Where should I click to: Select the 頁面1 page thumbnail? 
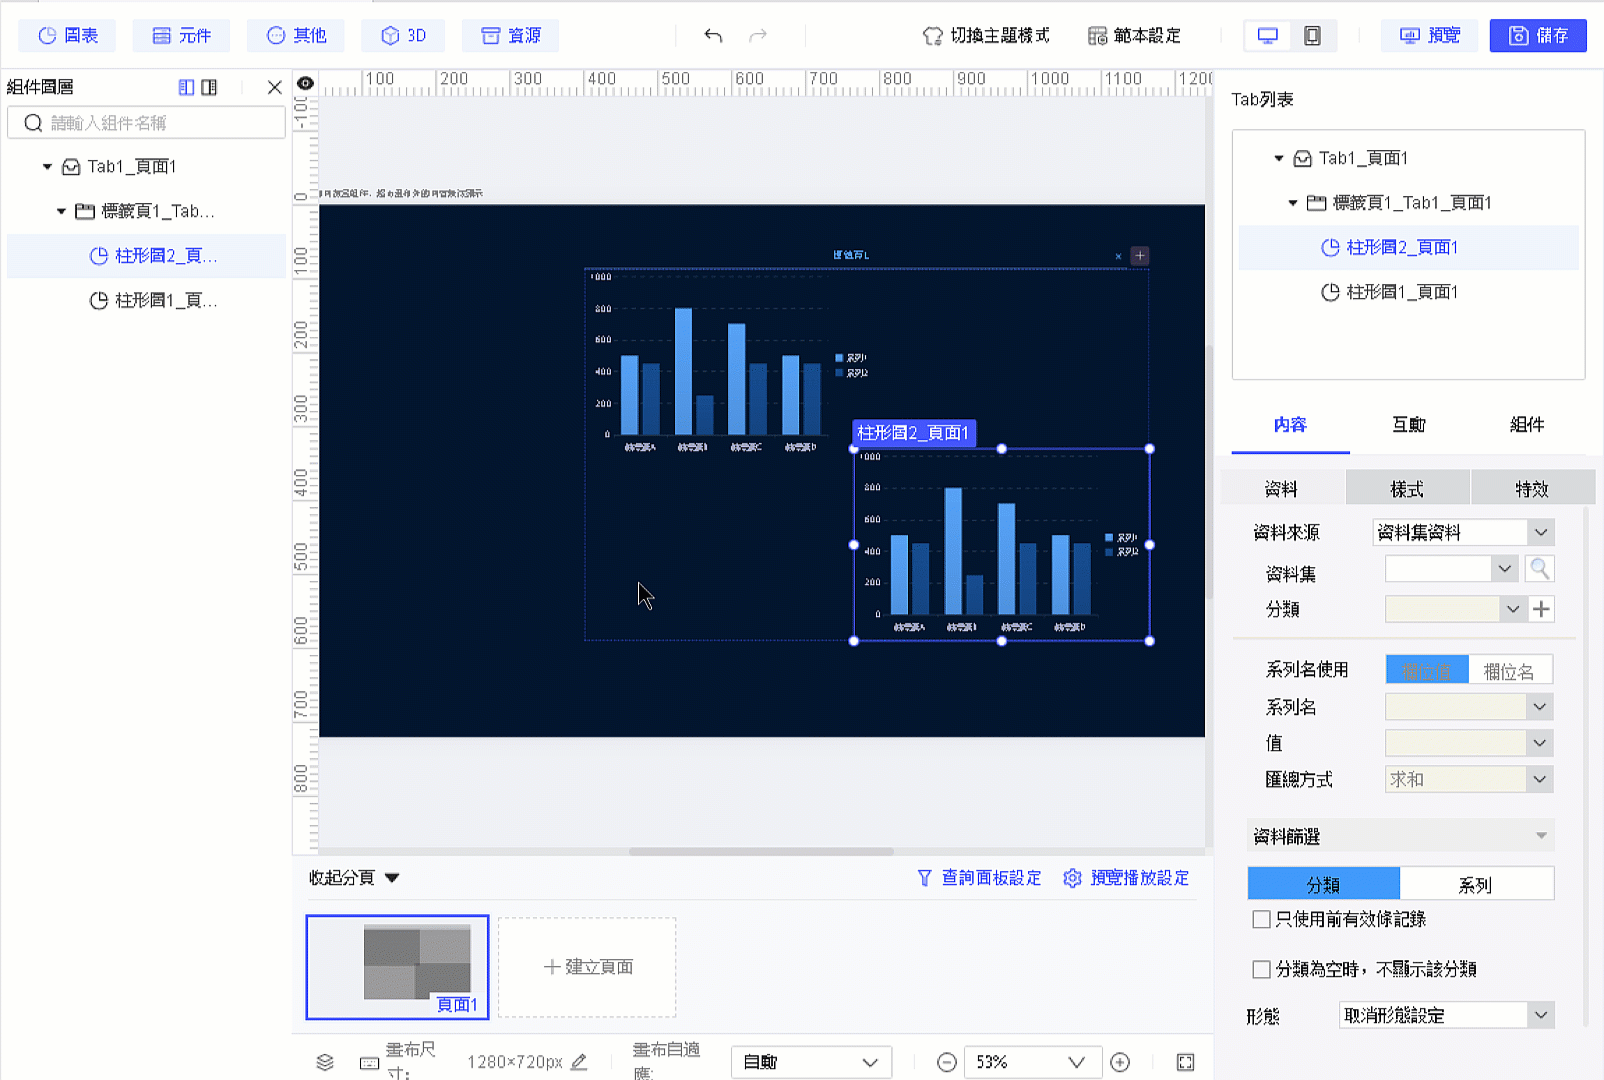[398, 967]
